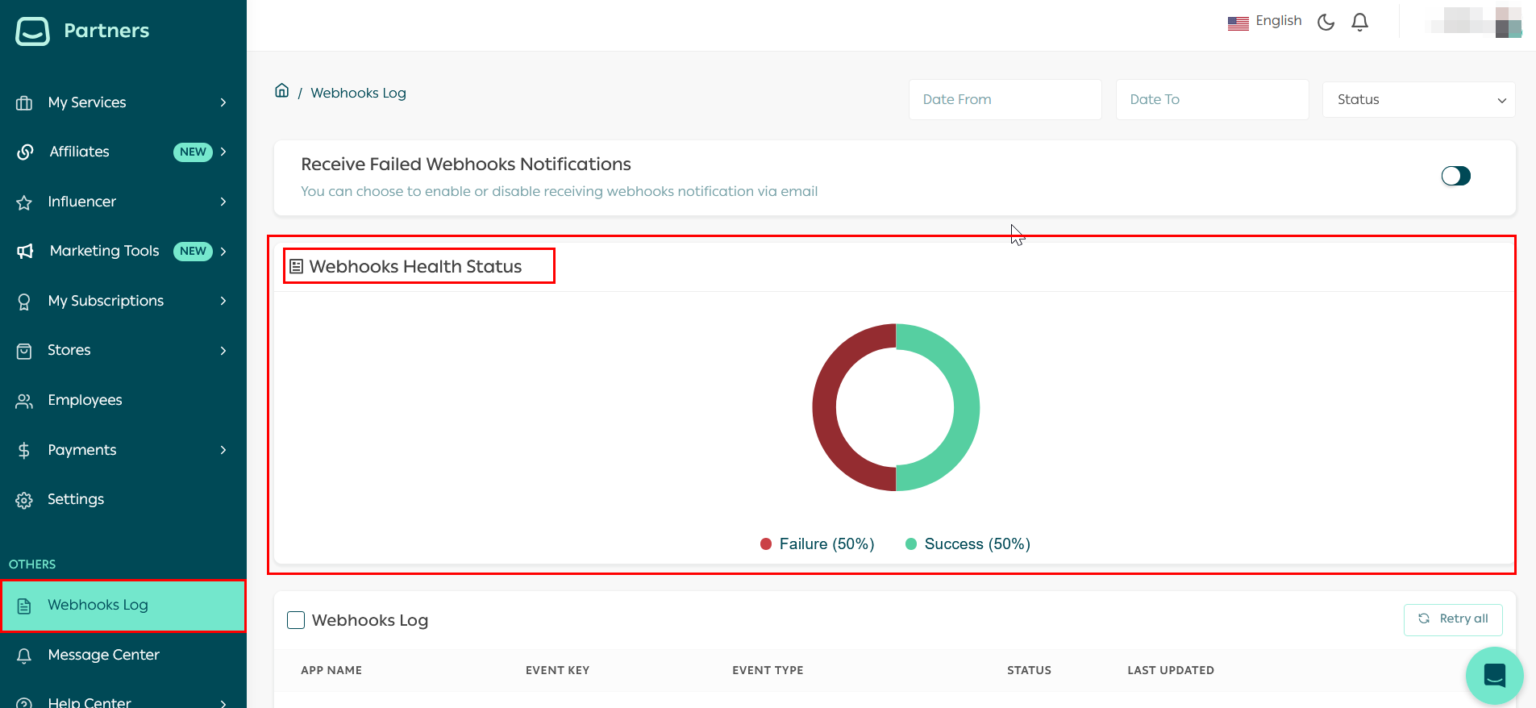Click the My Subscriptions badge icon
Screen dimensions: 1536x708
pos(24,301)
